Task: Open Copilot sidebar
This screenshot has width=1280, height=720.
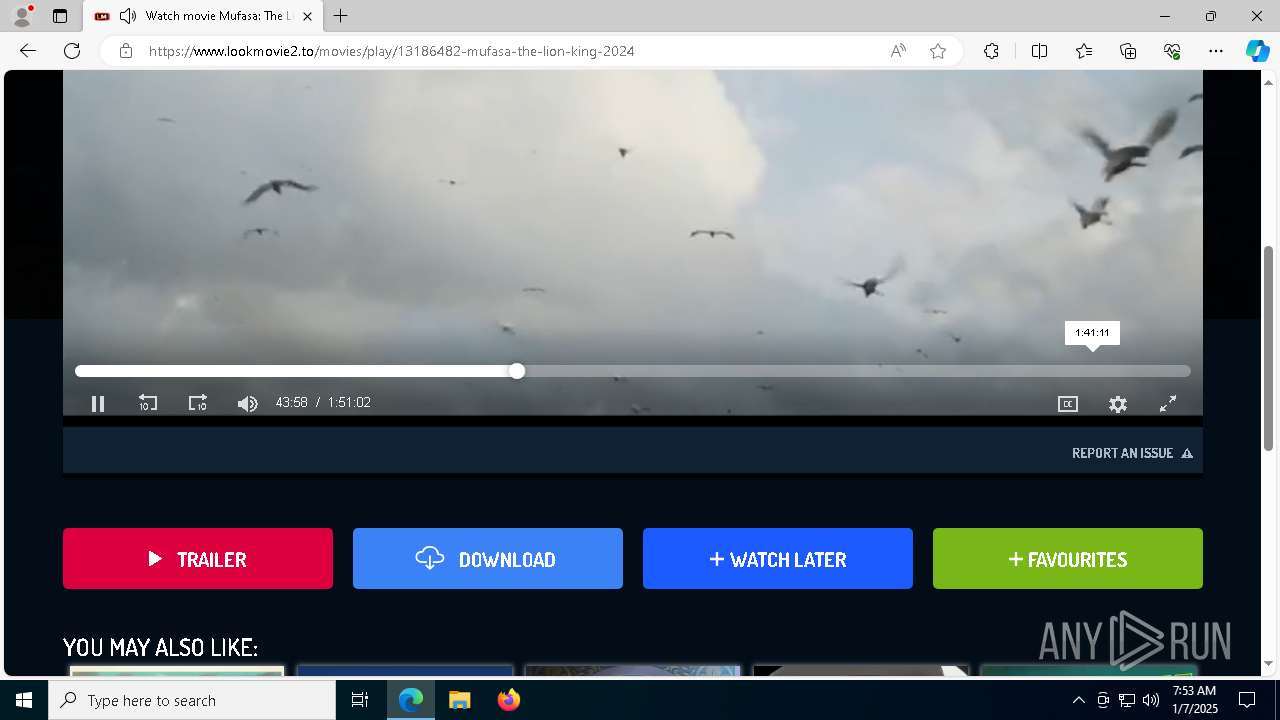Action: click(x=1257, y=51)
